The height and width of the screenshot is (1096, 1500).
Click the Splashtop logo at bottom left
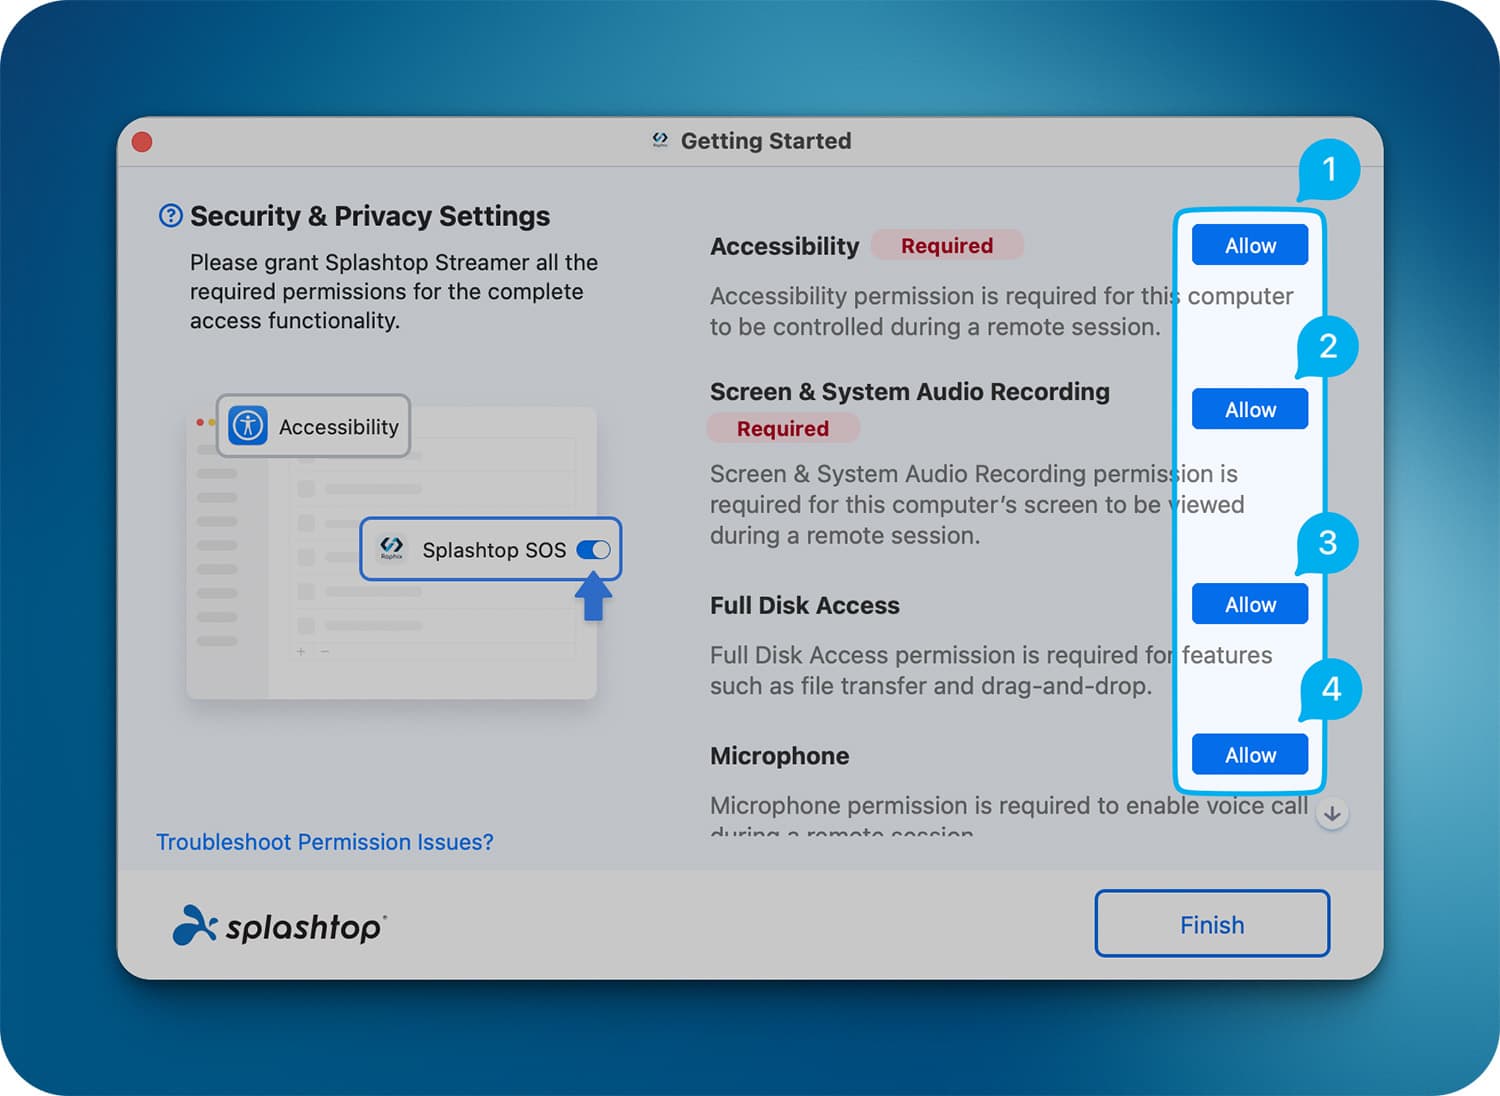tap(279, 925)
